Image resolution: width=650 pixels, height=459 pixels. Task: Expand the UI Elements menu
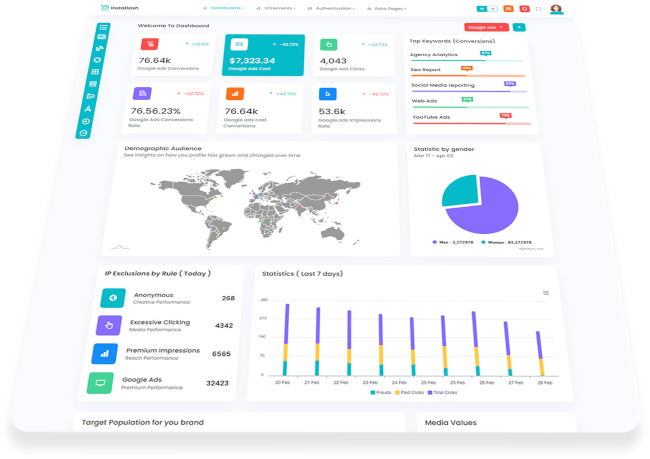[276, 8]
